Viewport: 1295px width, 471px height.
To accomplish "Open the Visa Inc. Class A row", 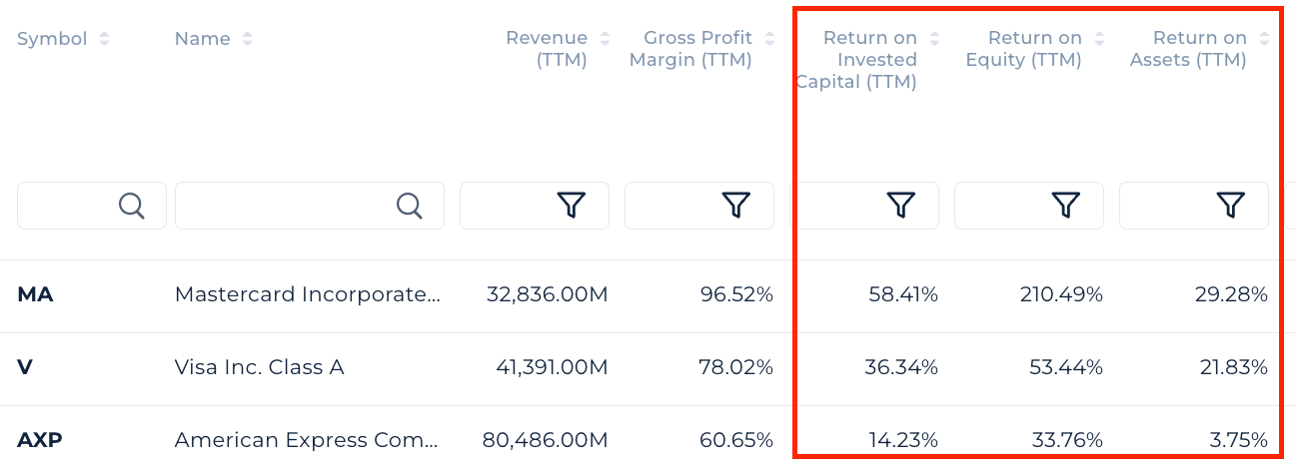I will coord(259,367).
